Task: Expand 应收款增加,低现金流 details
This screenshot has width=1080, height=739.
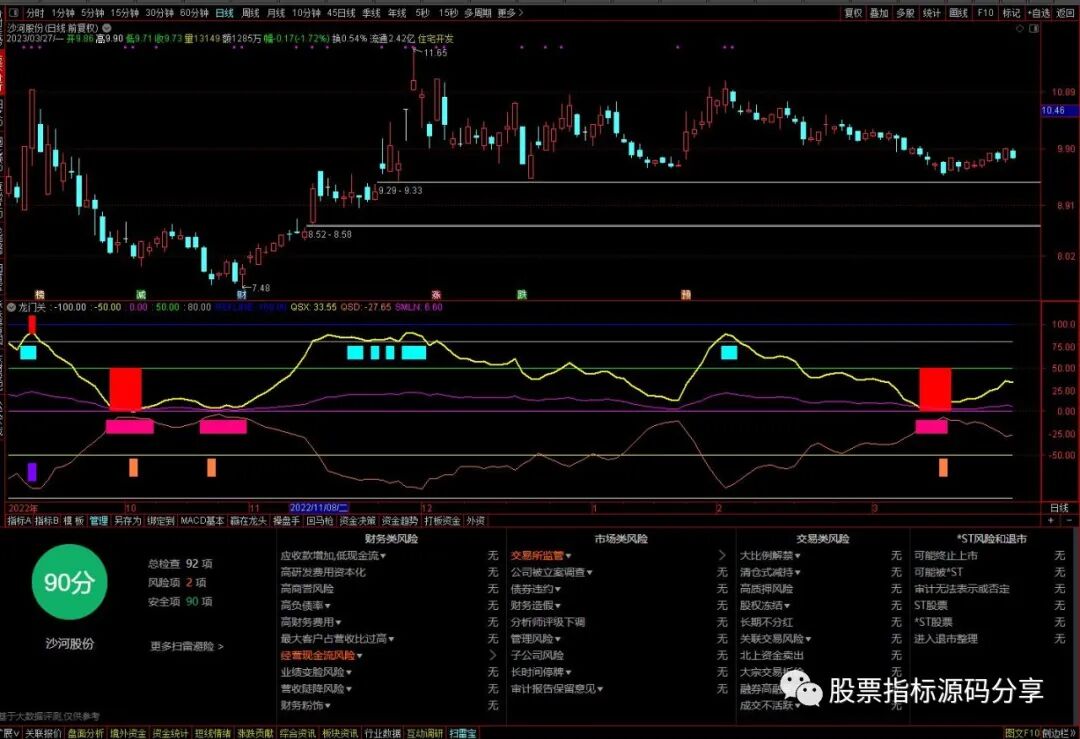Action: [333, 555]
